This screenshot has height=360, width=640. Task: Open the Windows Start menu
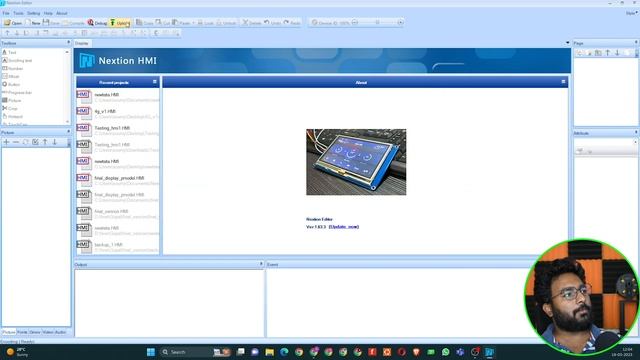tap(151, 352)
